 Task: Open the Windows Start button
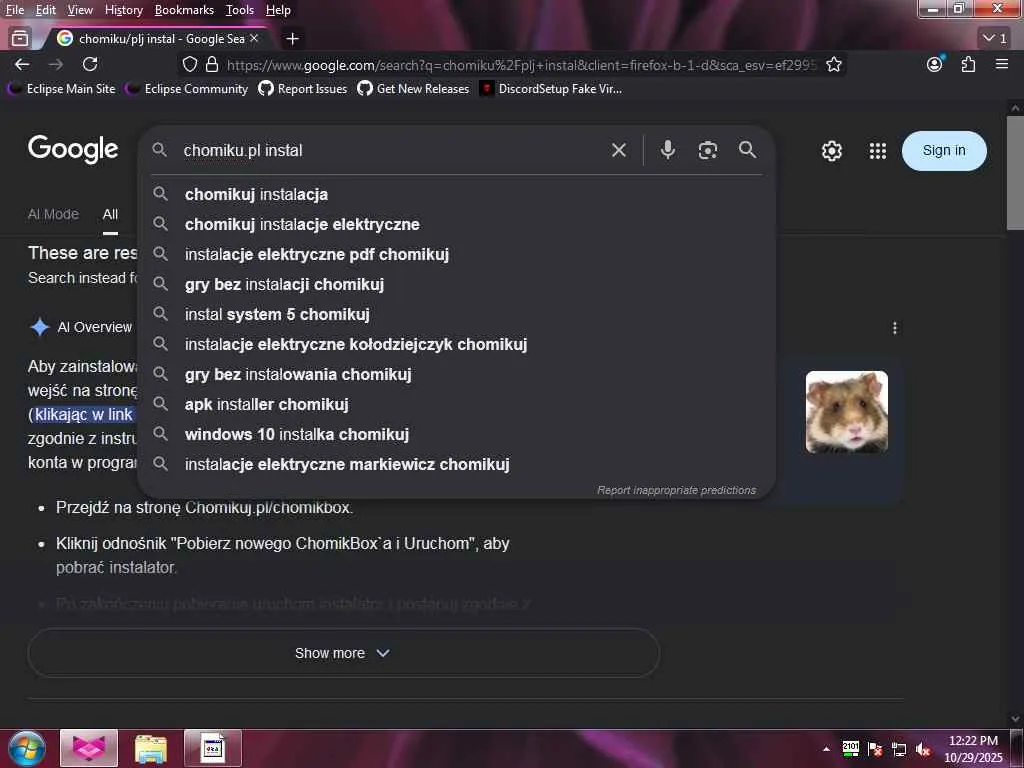[x=27, y=748]
